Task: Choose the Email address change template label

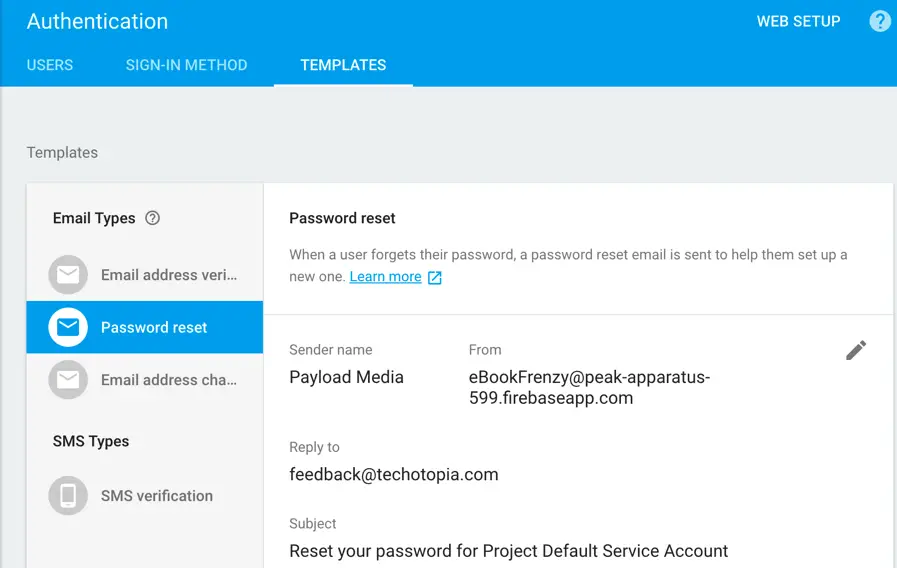Action: 169,380
